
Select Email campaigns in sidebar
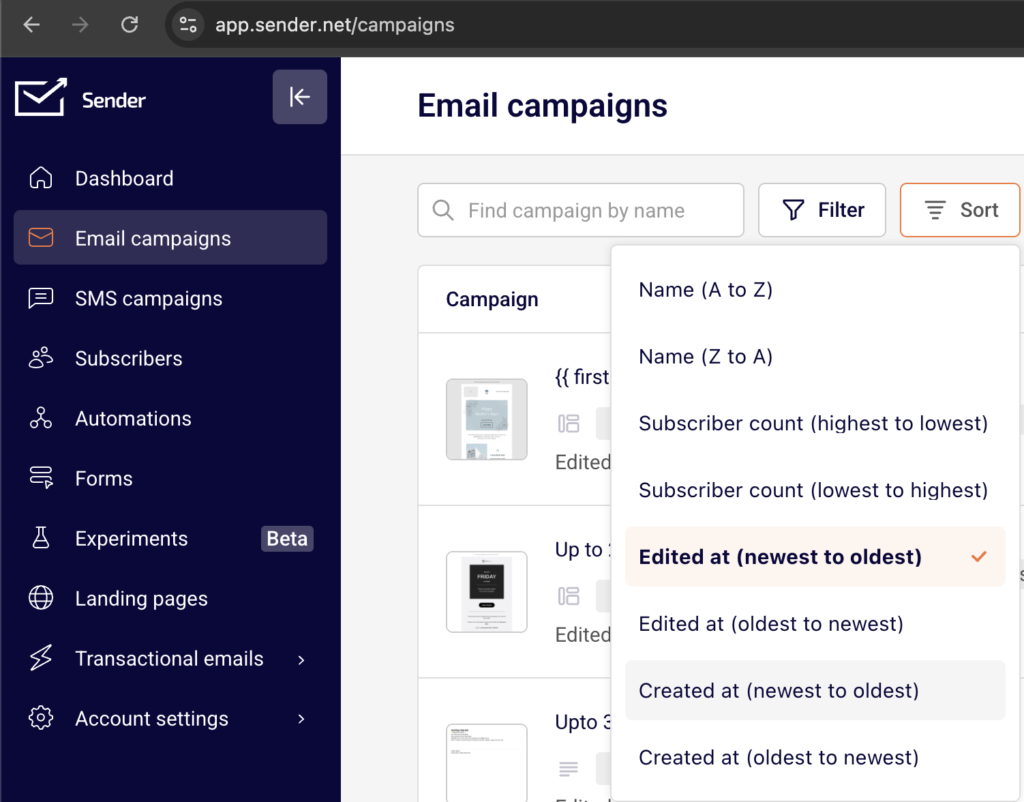pos(170,238)
